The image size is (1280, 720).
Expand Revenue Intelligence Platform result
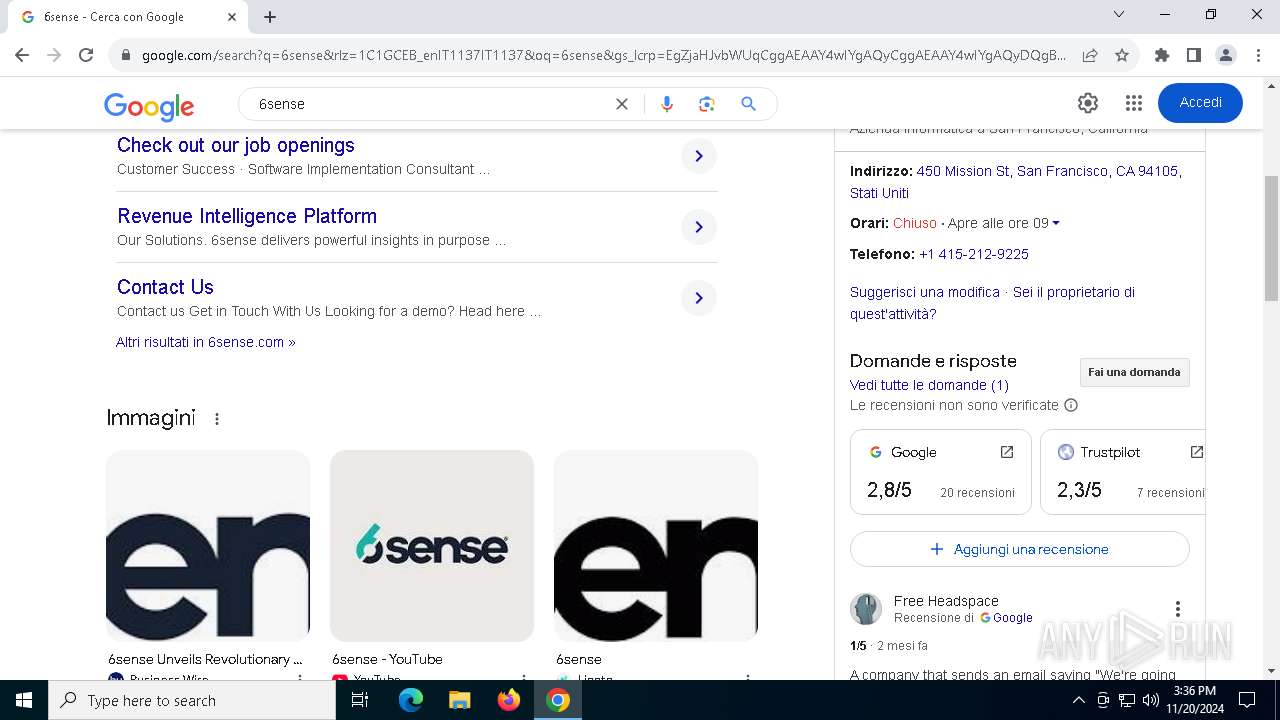[699, 227]
